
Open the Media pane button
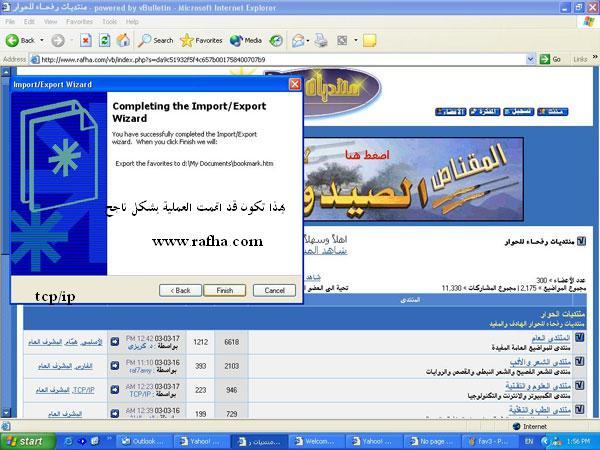coord(246,40)
